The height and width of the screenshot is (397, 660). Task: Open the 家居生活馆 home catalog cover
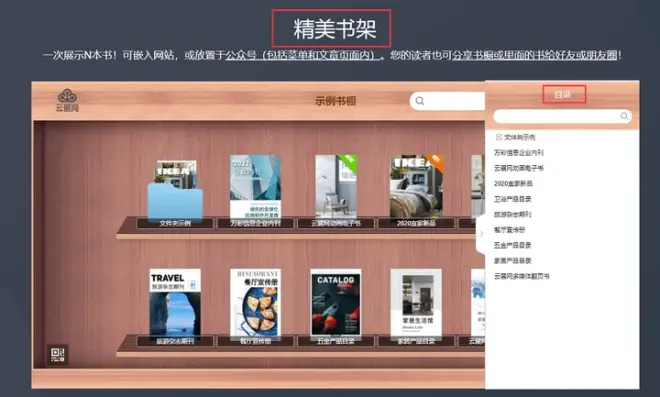pyautogui.click(x=416, y=303)
